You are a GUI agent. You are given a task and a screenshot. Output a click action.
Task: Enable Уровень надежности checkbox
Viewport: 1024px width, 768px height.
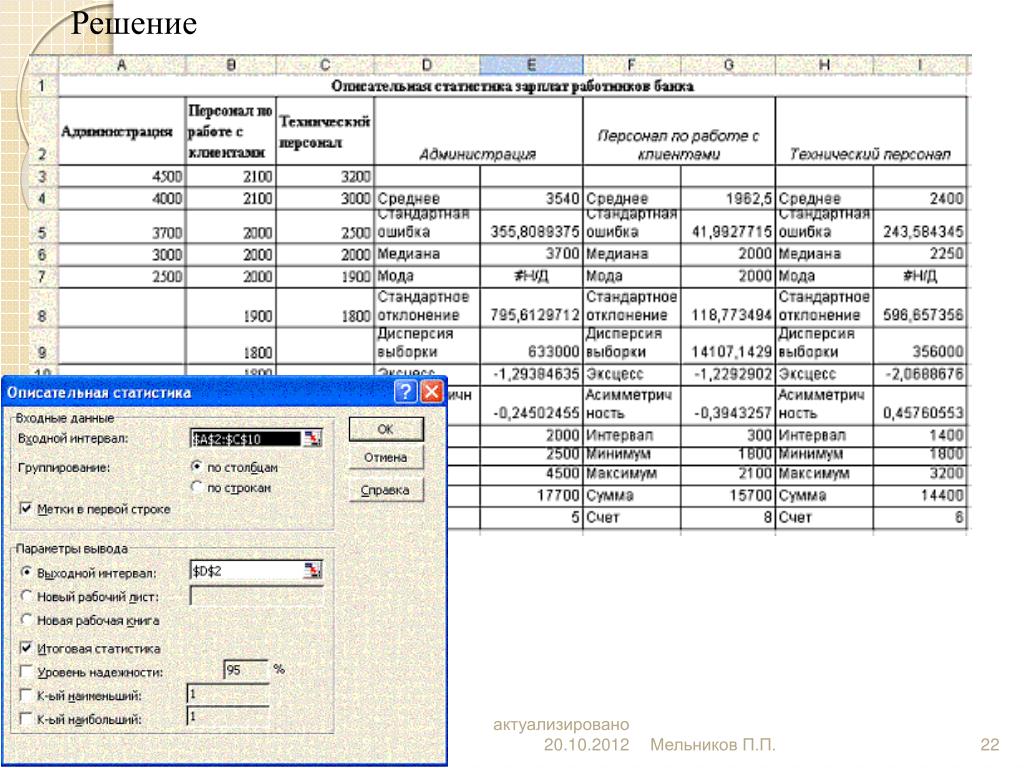(26, 671)
